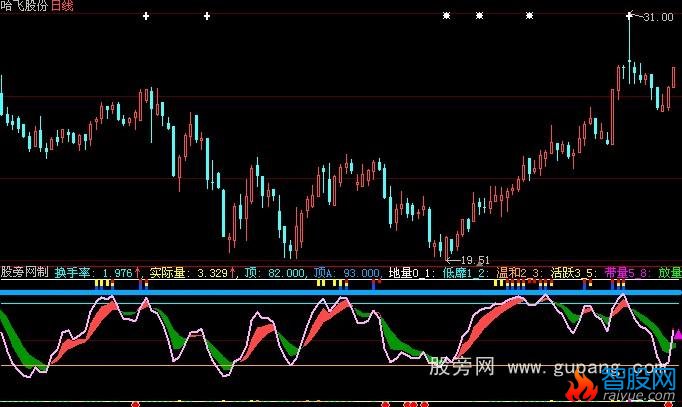Click the 地量0_1 legend label
The height and width of the screenshot is (407, 682).
[x=411, y=273]
